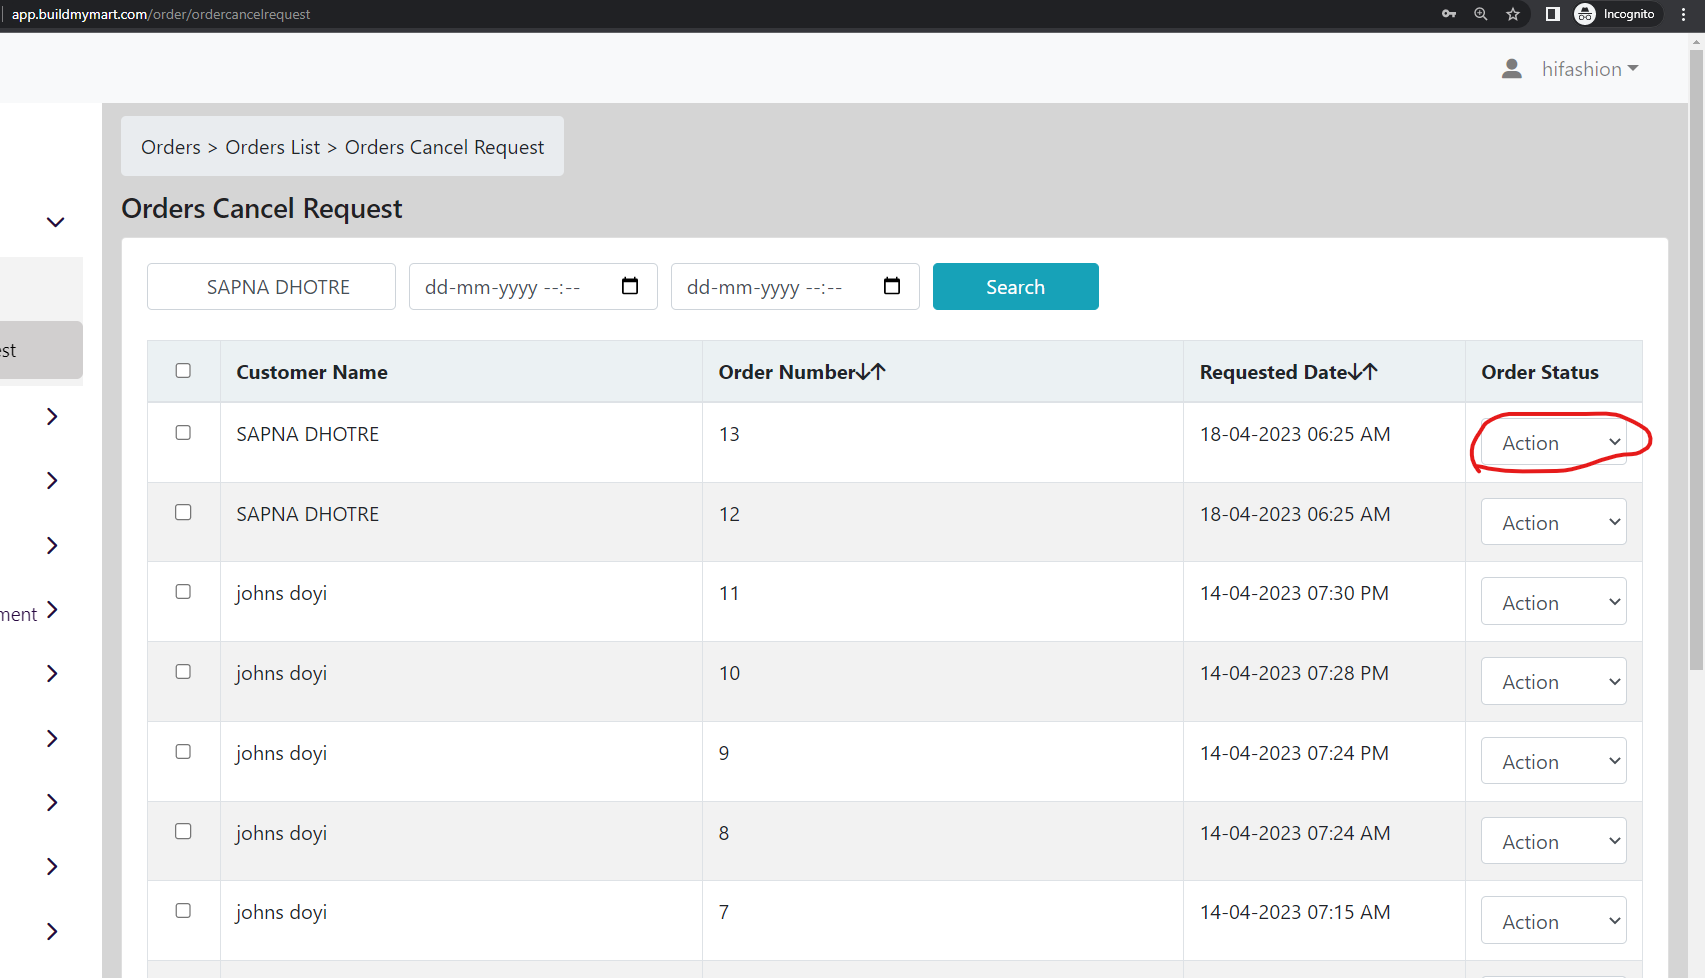Click Orders Cancel Request breadcrumb

444,147
